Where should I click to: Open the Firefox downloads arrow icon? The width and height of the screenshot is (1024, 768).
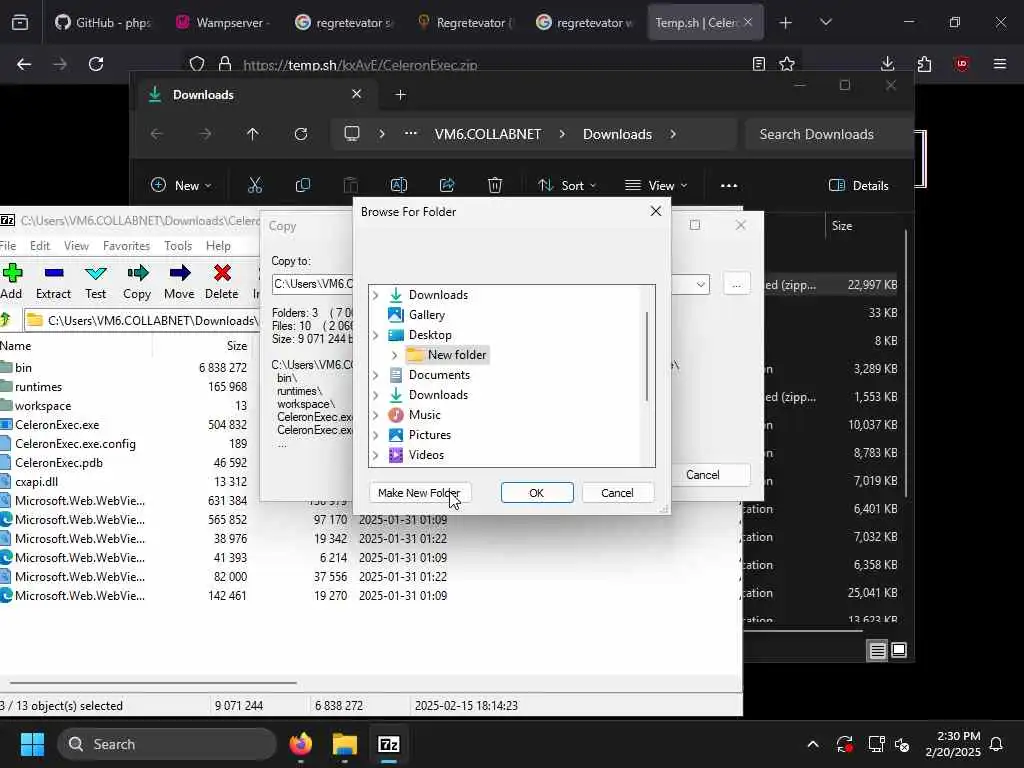pyautogui.click(x=888, y=64)
